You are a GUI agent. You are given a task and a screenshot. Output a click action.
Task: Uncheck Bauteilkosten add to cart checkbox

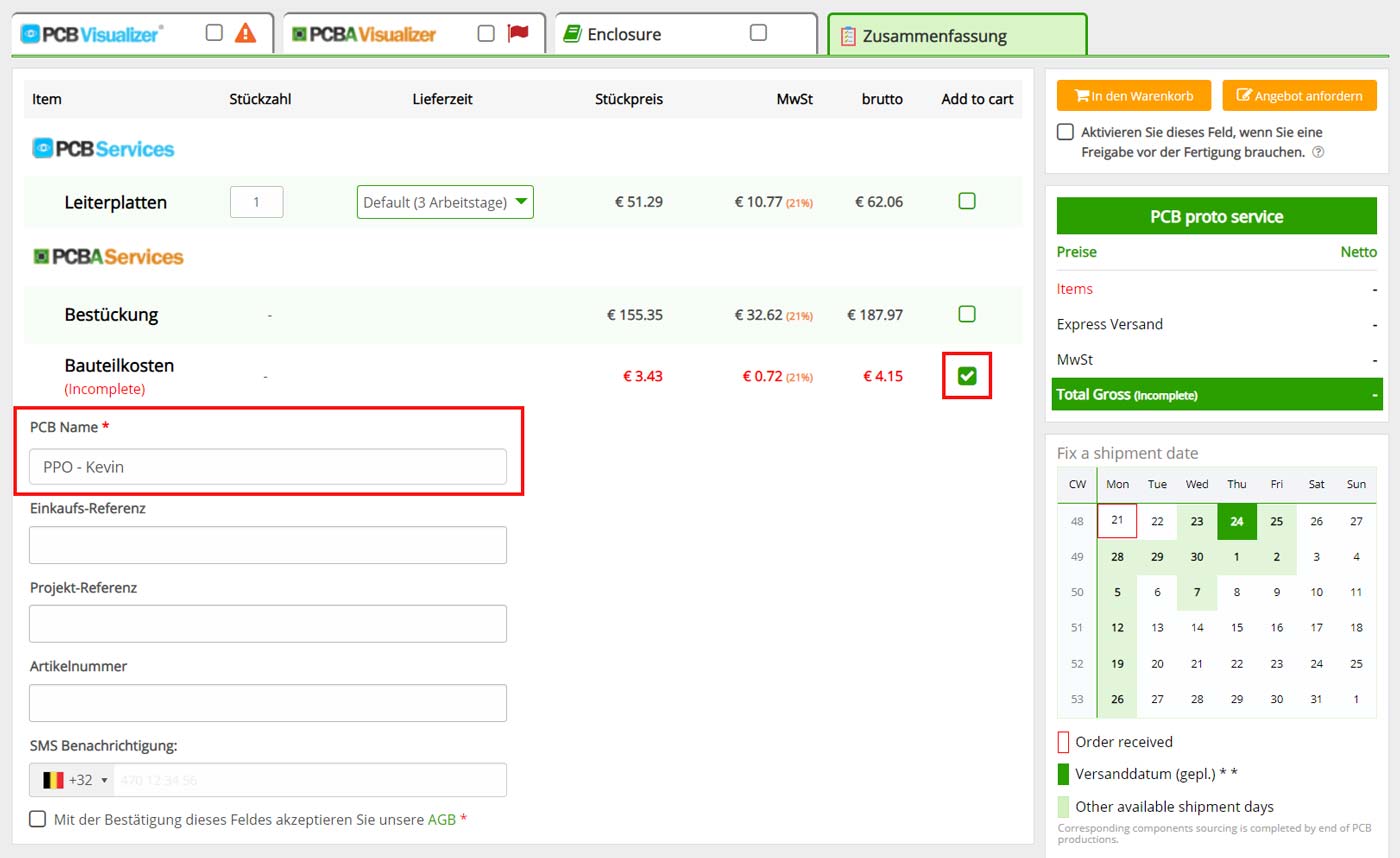[967, 376]
